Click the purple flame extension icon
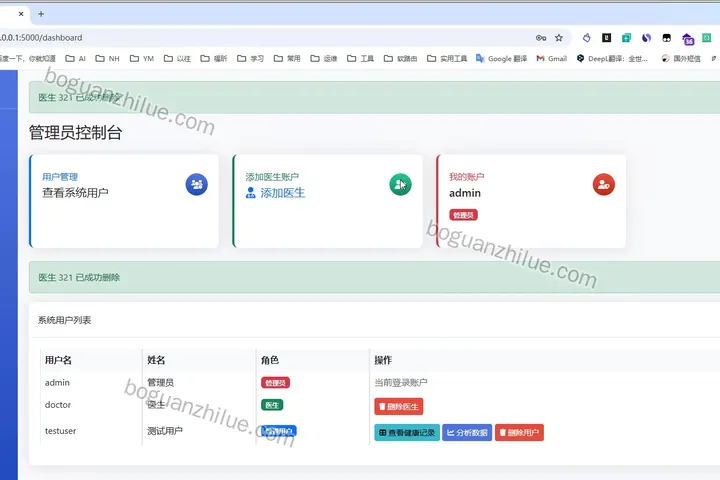The width and height of the screenshot is (720, 480). click(586, 38)
